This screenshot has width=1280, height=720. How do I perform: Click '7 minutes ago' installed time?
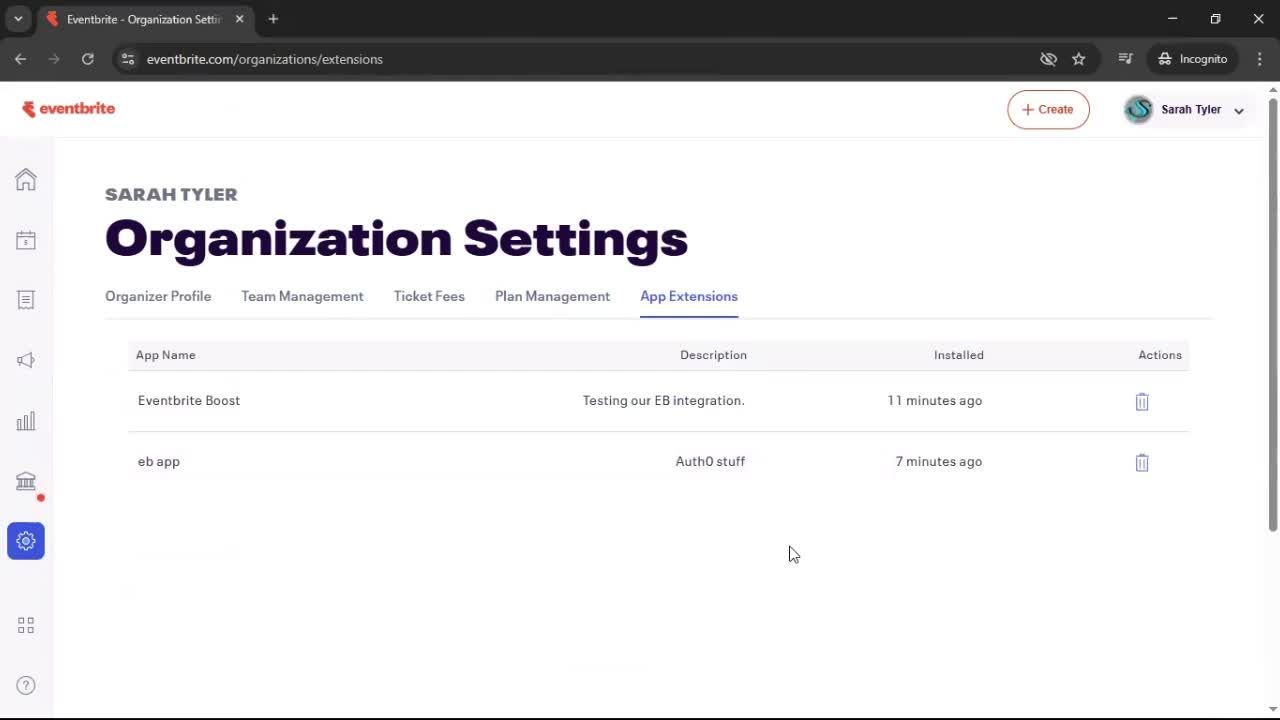(939, 461)
